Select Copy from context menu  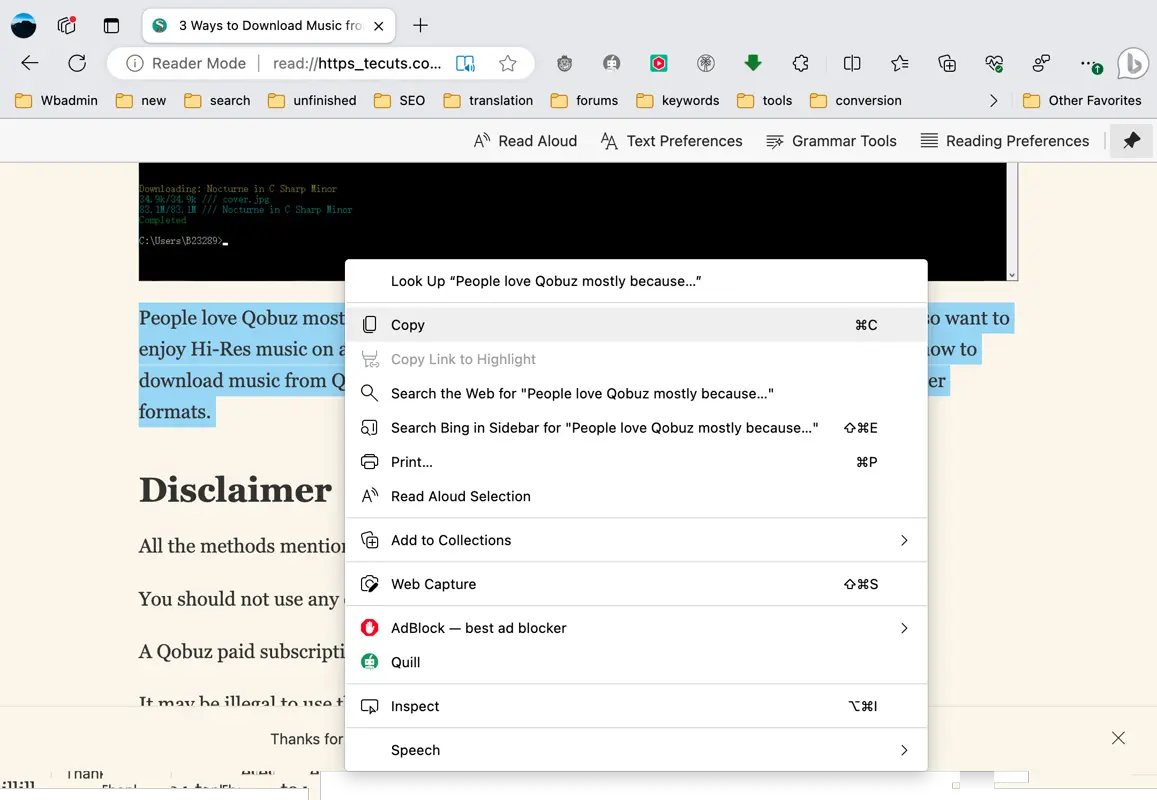pos(636,325)
